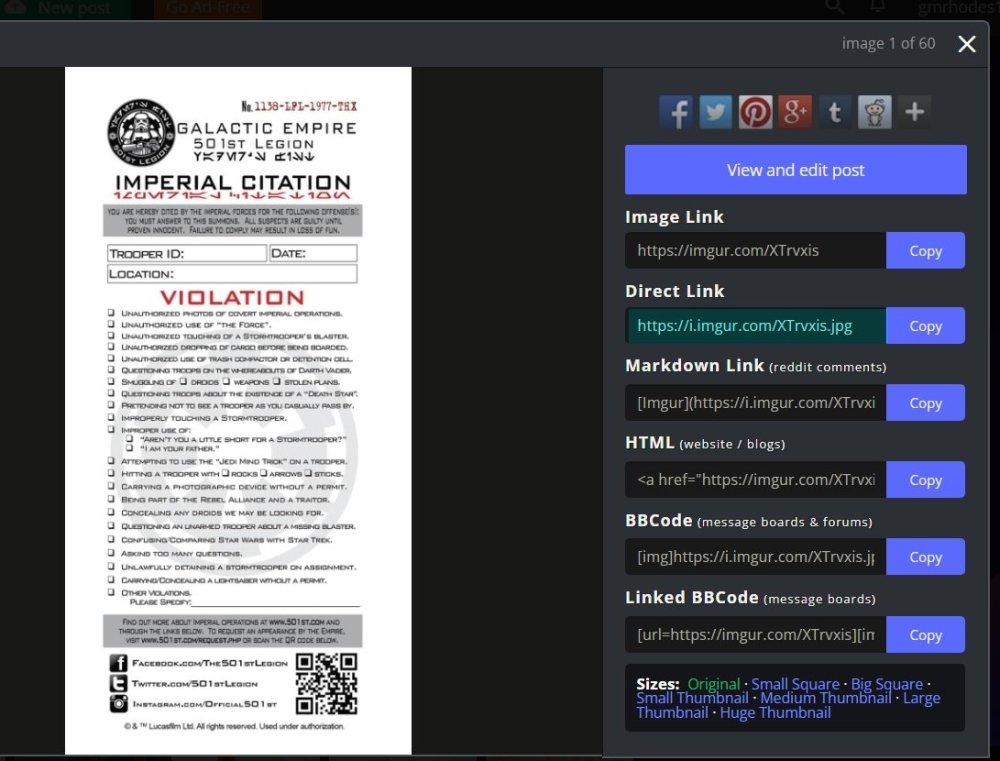The height and width of the screenshot is (761, 1000).
Task: Share the image on Facebook
Action: tap(675, 112)
